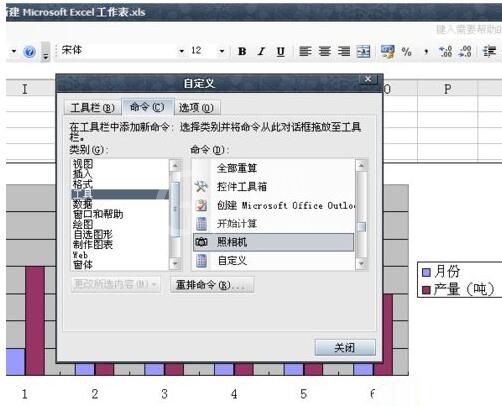Select 绘图 in the category list

[x=83, y=224]
